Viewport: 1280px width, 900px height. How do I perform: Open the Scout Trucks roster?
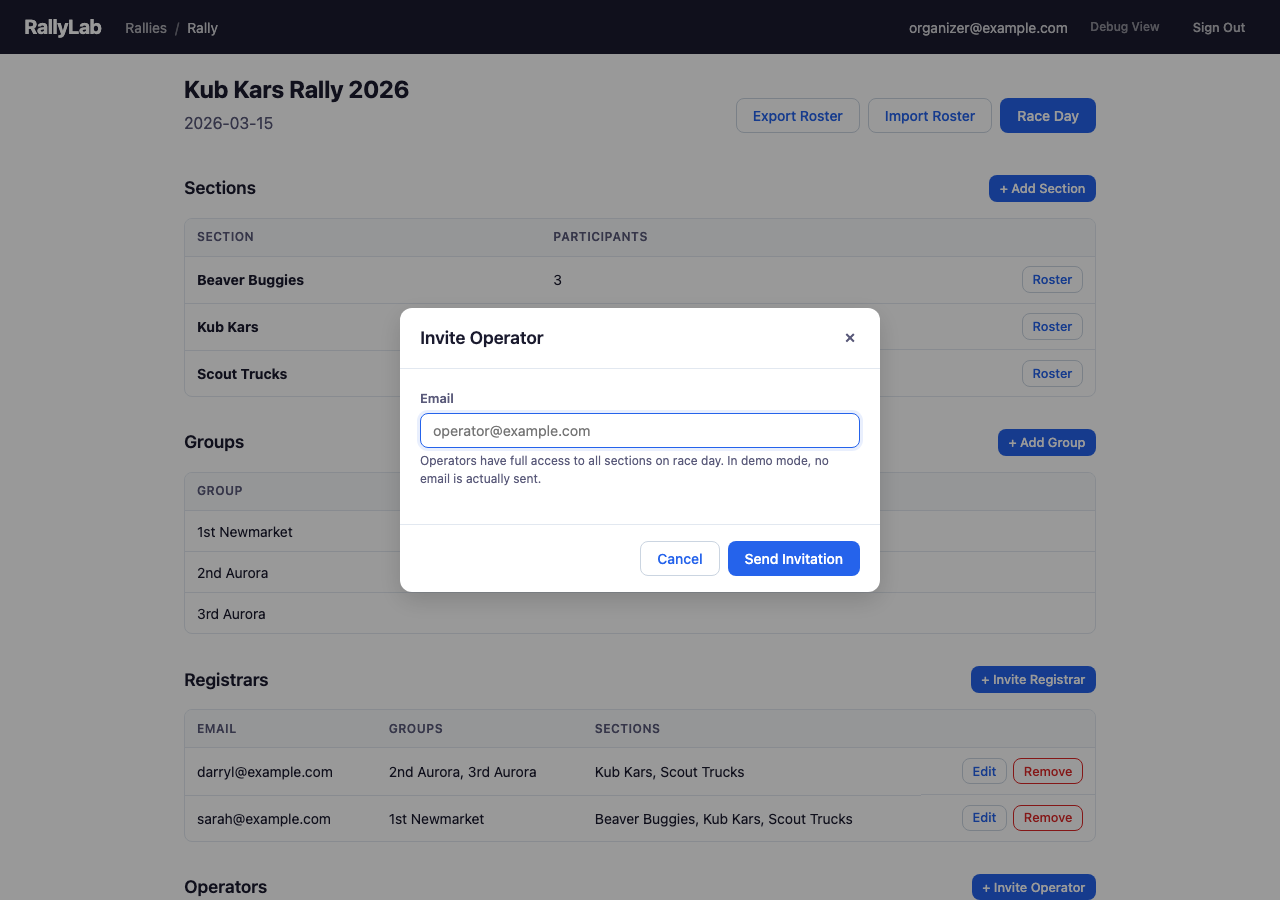(1052, 374)
